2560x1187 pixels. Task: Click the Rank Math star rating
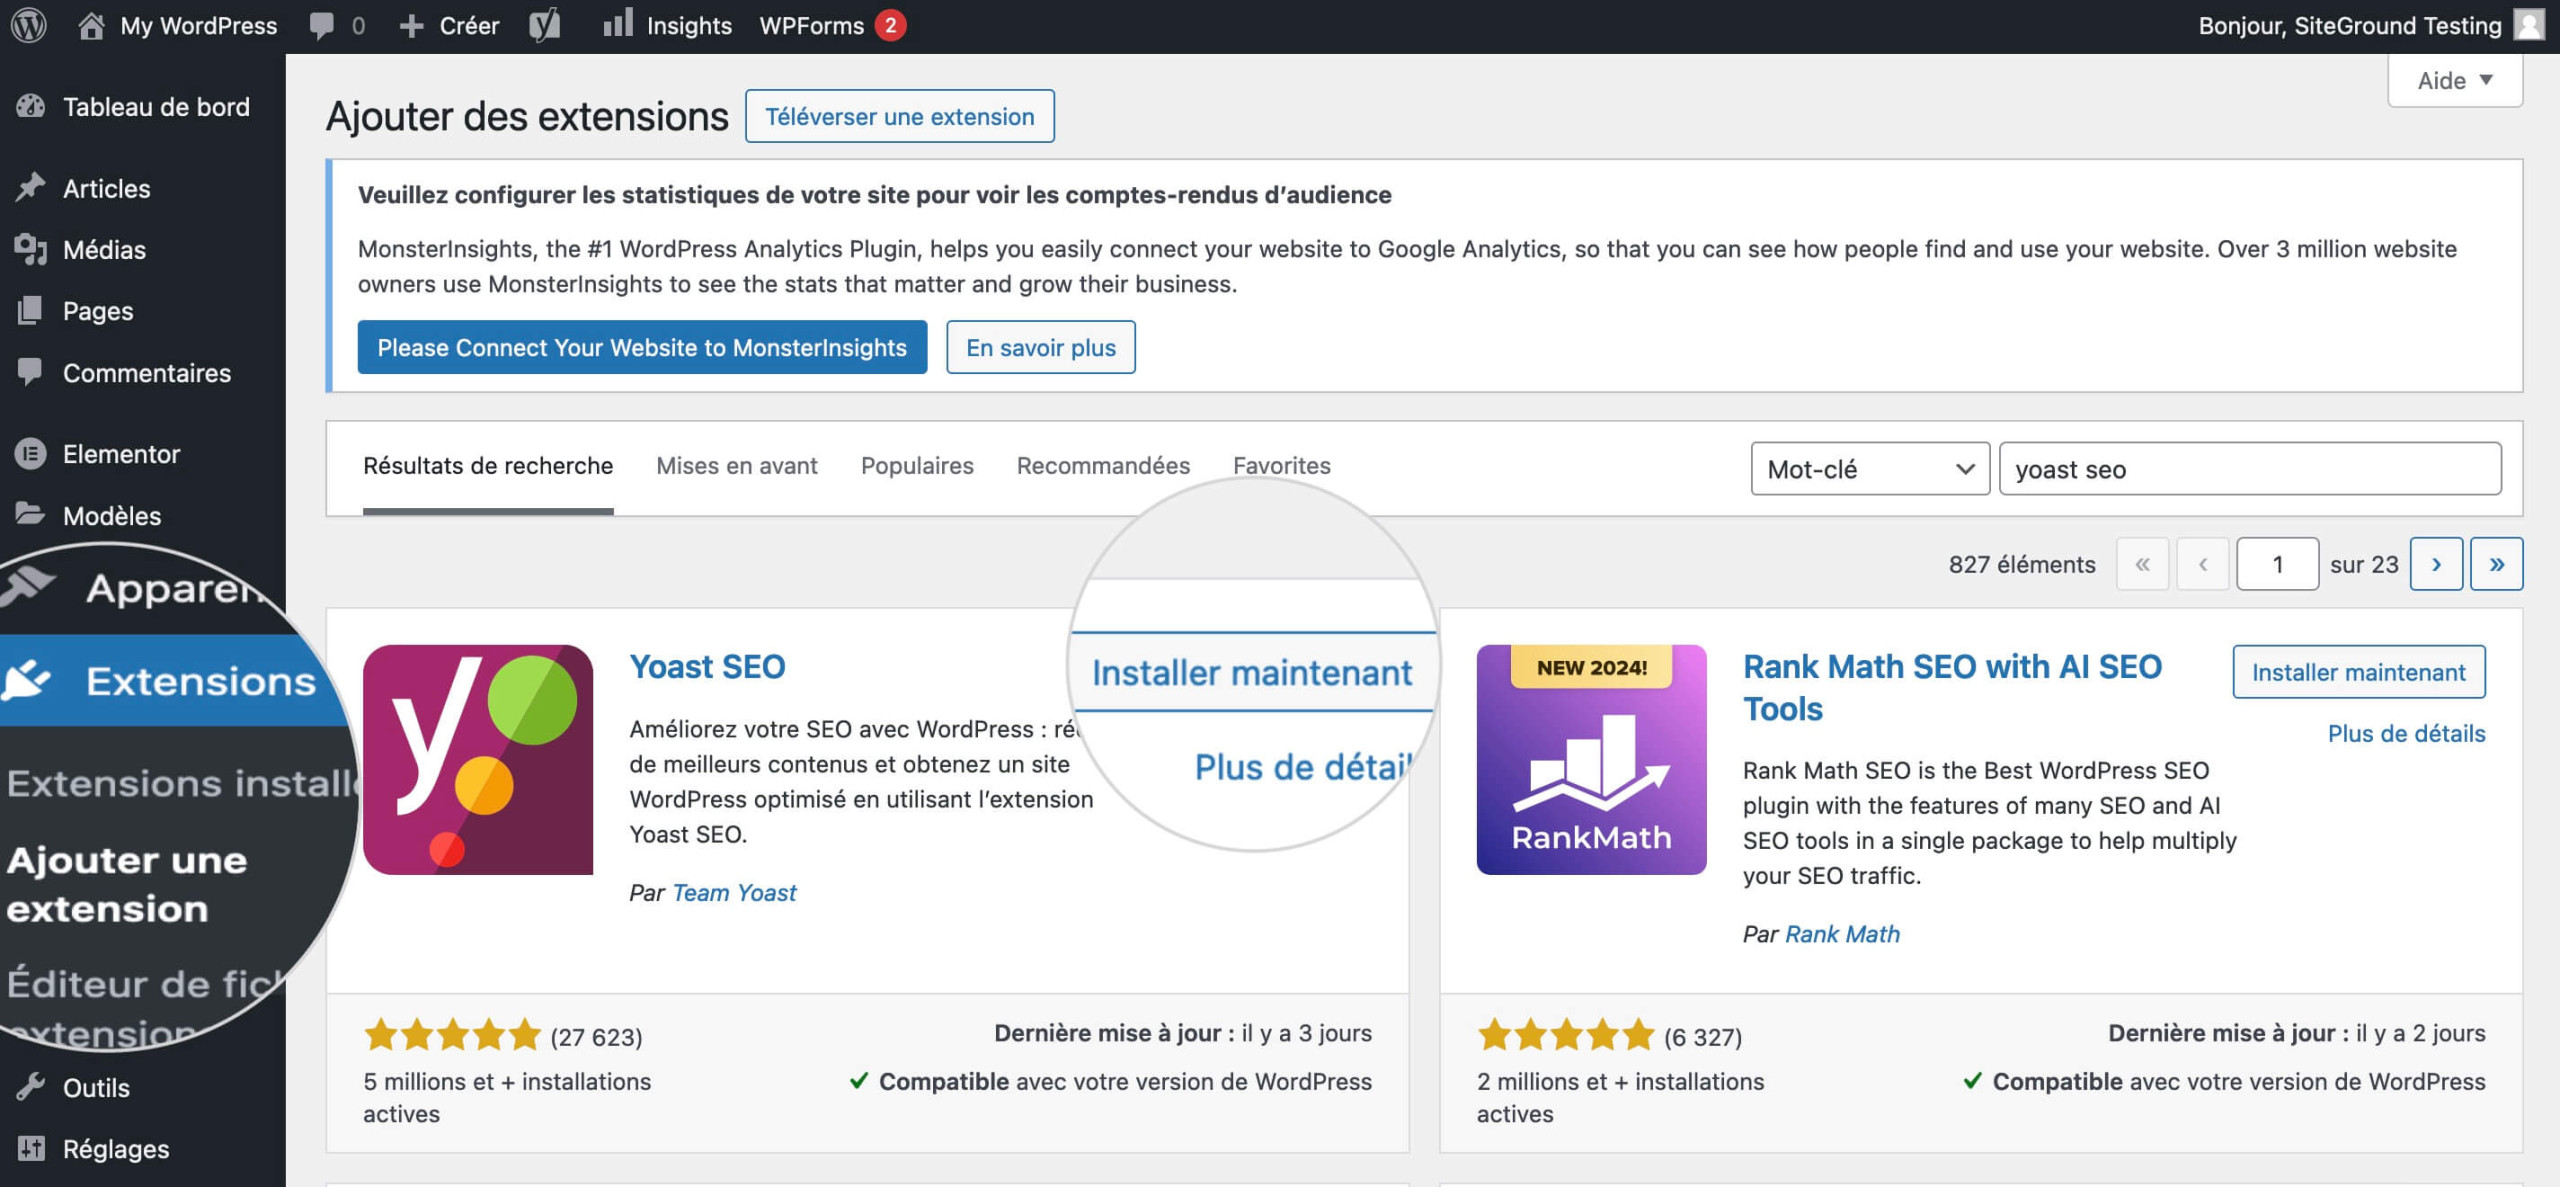[1566, 1034]
